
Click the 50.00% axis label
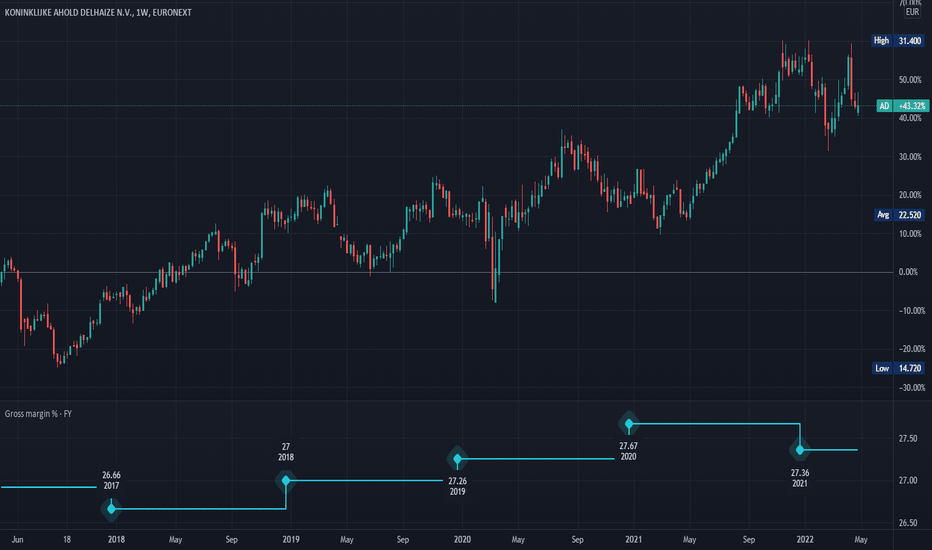910,80
